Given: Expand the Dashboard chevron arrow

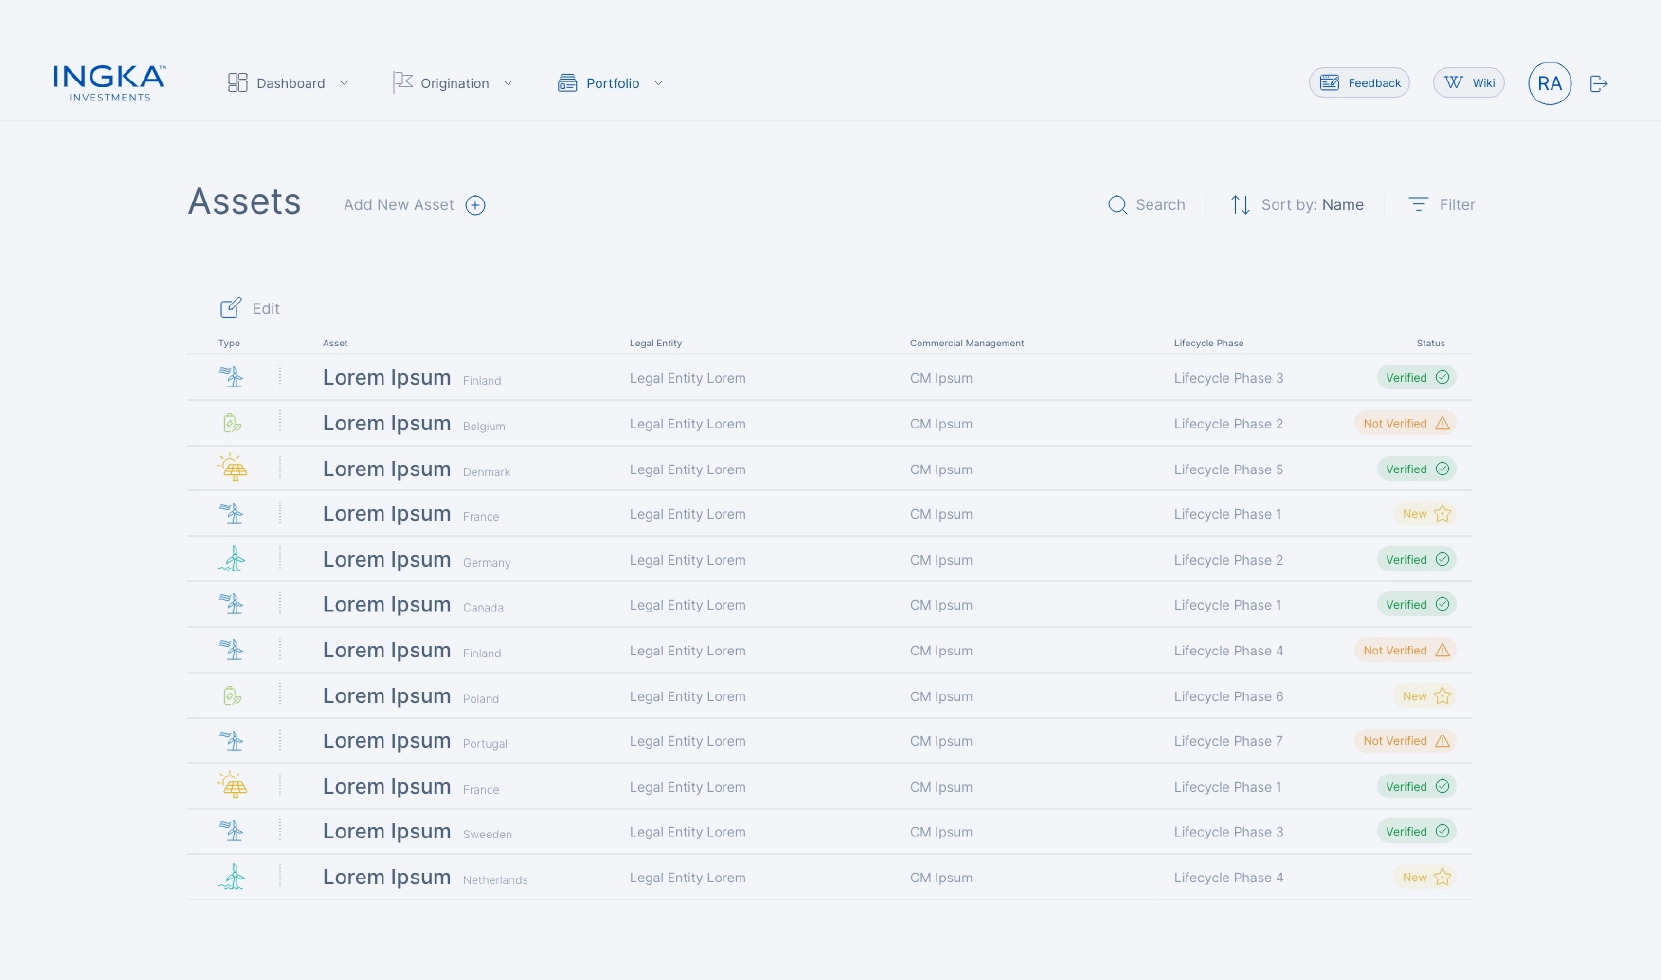Looking at the screenshot, I should tap(344, 83).
